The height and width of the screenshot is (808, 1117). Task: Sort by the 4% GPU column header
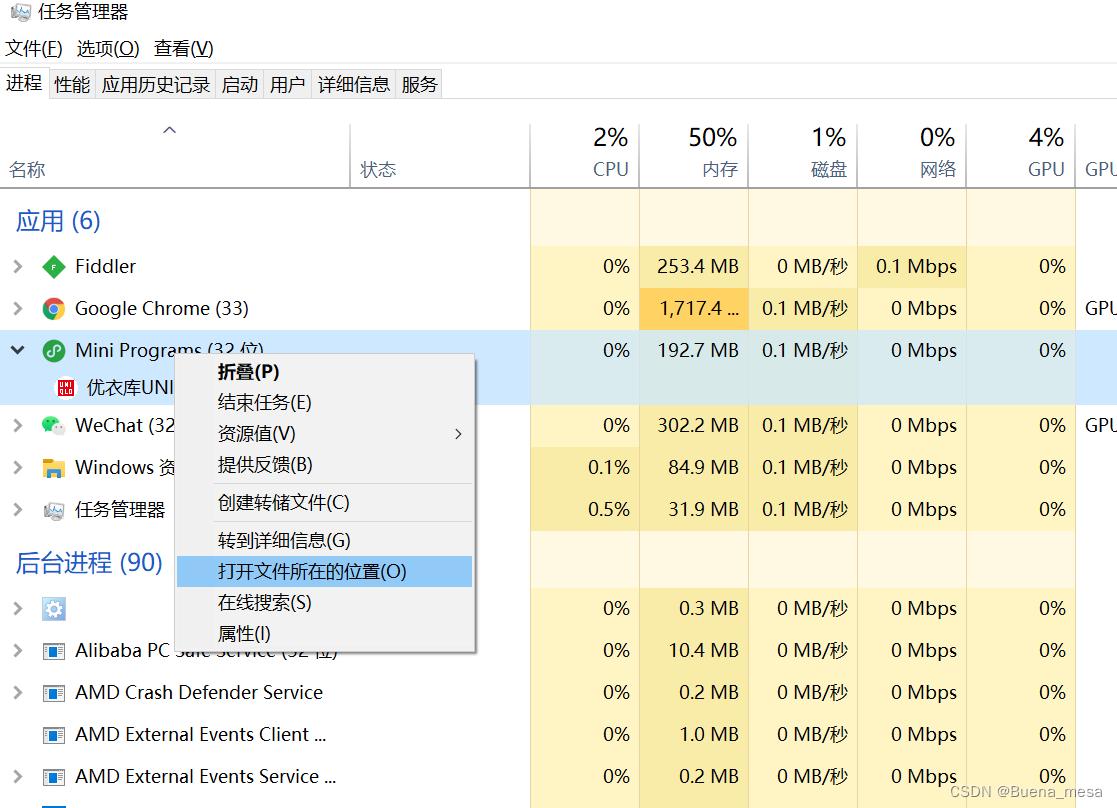pos(1021,156)
